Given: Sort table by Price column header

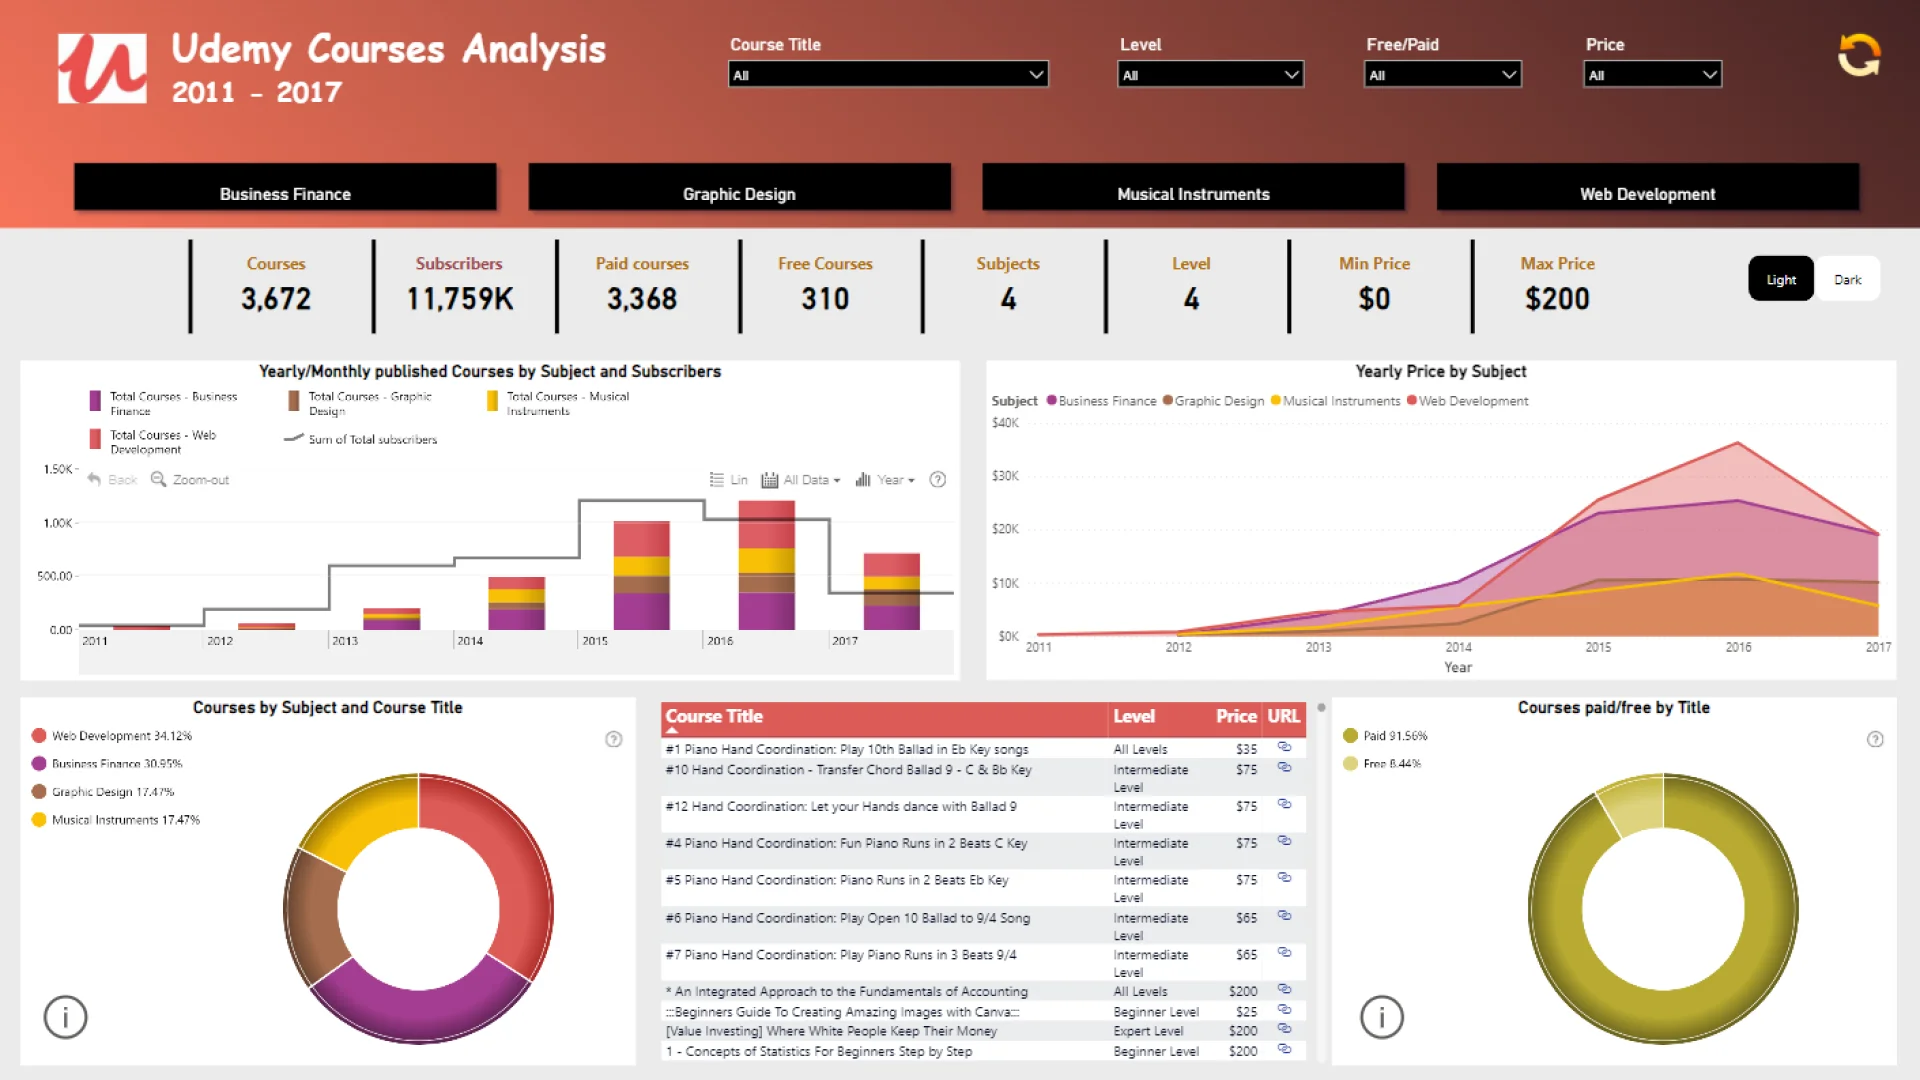Looking at the screenshot, I should coord(1236,716).
